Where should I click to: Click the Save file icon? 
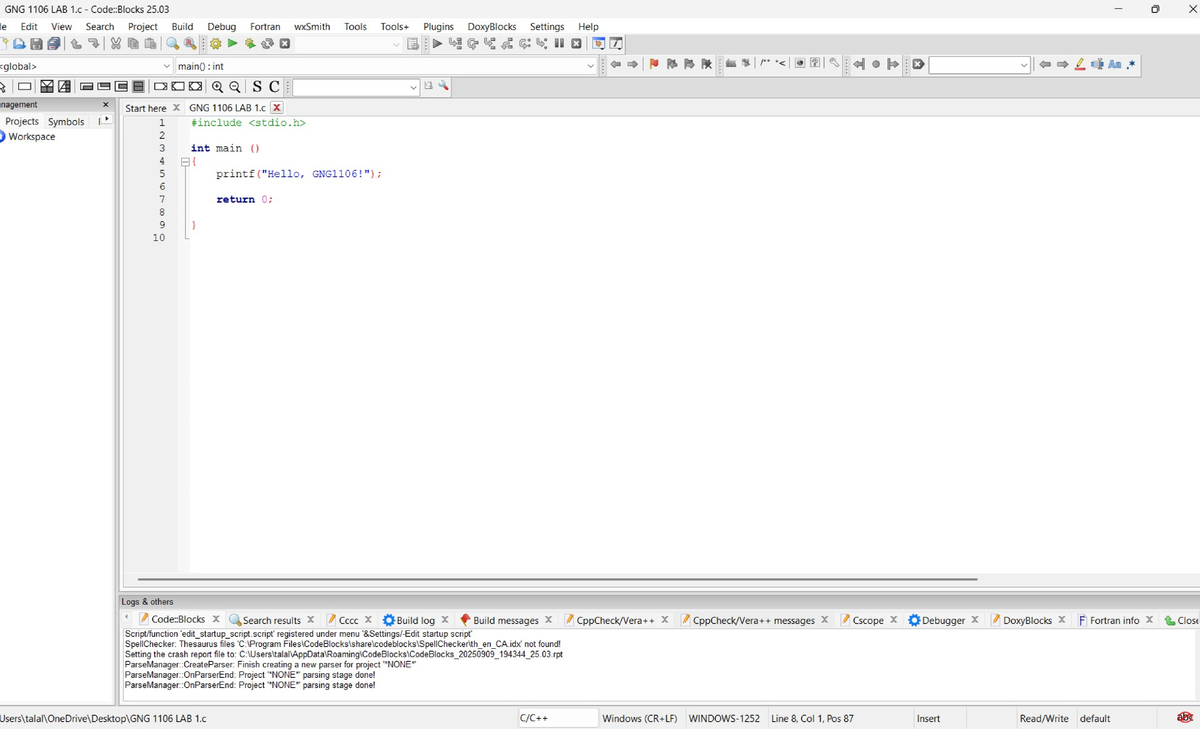pos(36,44)
